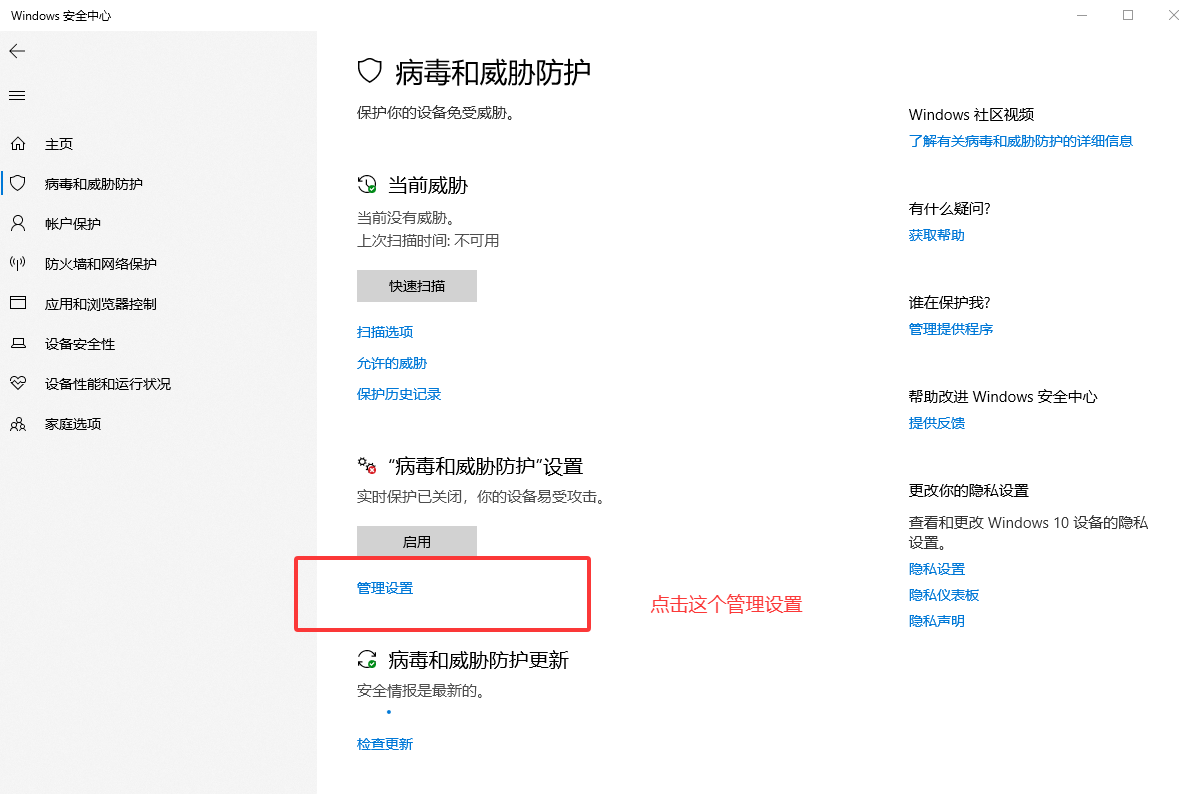Close the Windows 安全中心 window
The width and height of the screenshot is (1191, 794).
coord(1174,15)
